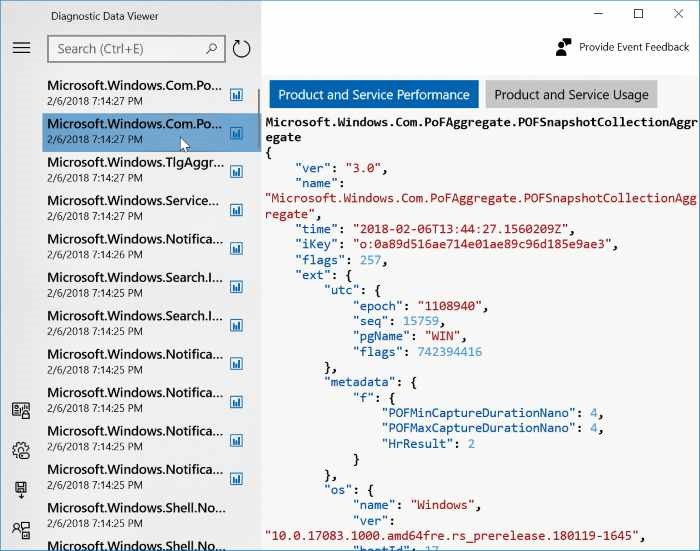
Task: Click the magnifier icon in the search box
Action: tap(212, 48)
